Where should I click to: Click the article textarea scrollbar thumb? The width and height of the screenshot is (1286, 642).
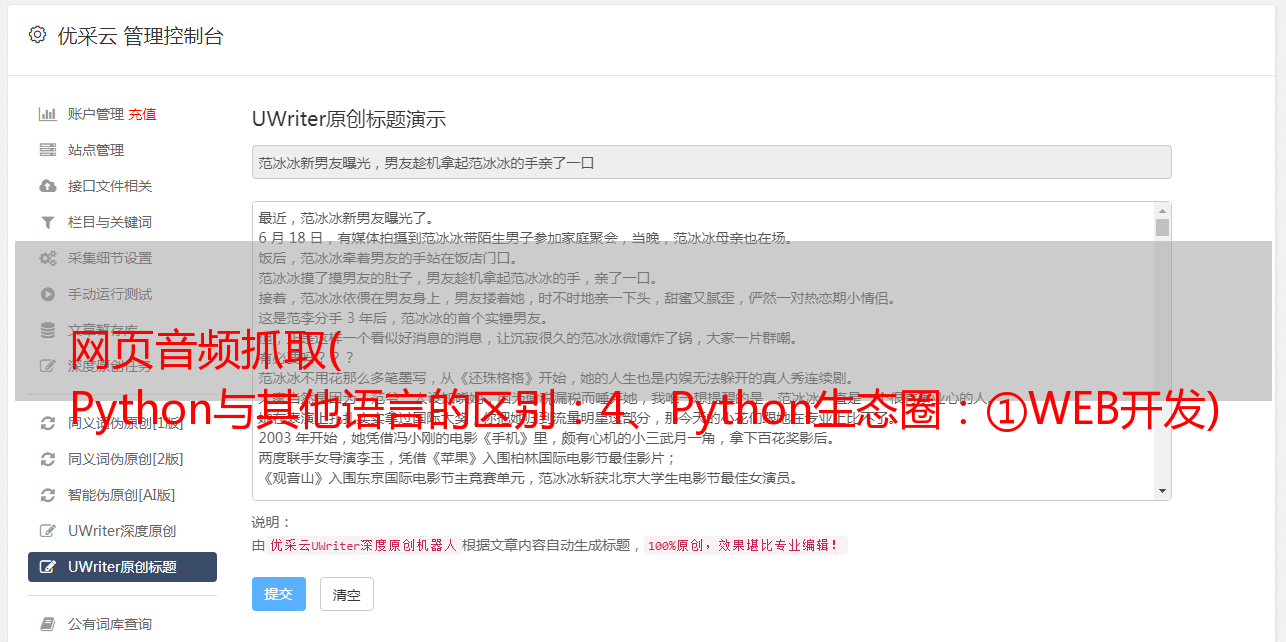1162,227
